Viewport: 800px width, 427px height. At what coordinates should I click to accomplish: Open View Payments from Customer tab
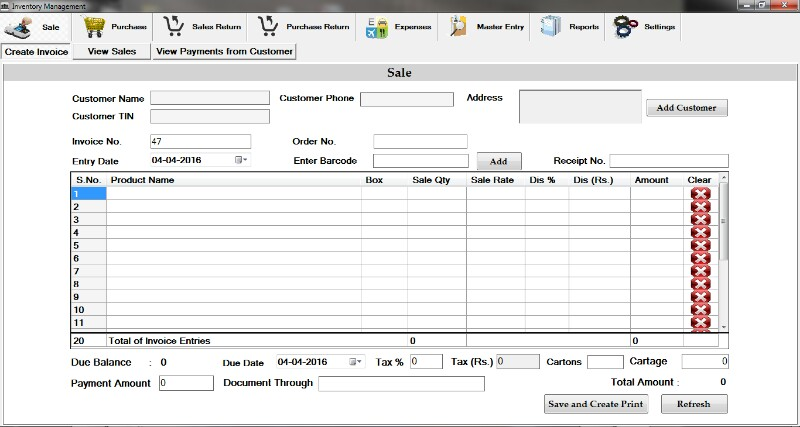pyautogui.click(x=224, y=52)
